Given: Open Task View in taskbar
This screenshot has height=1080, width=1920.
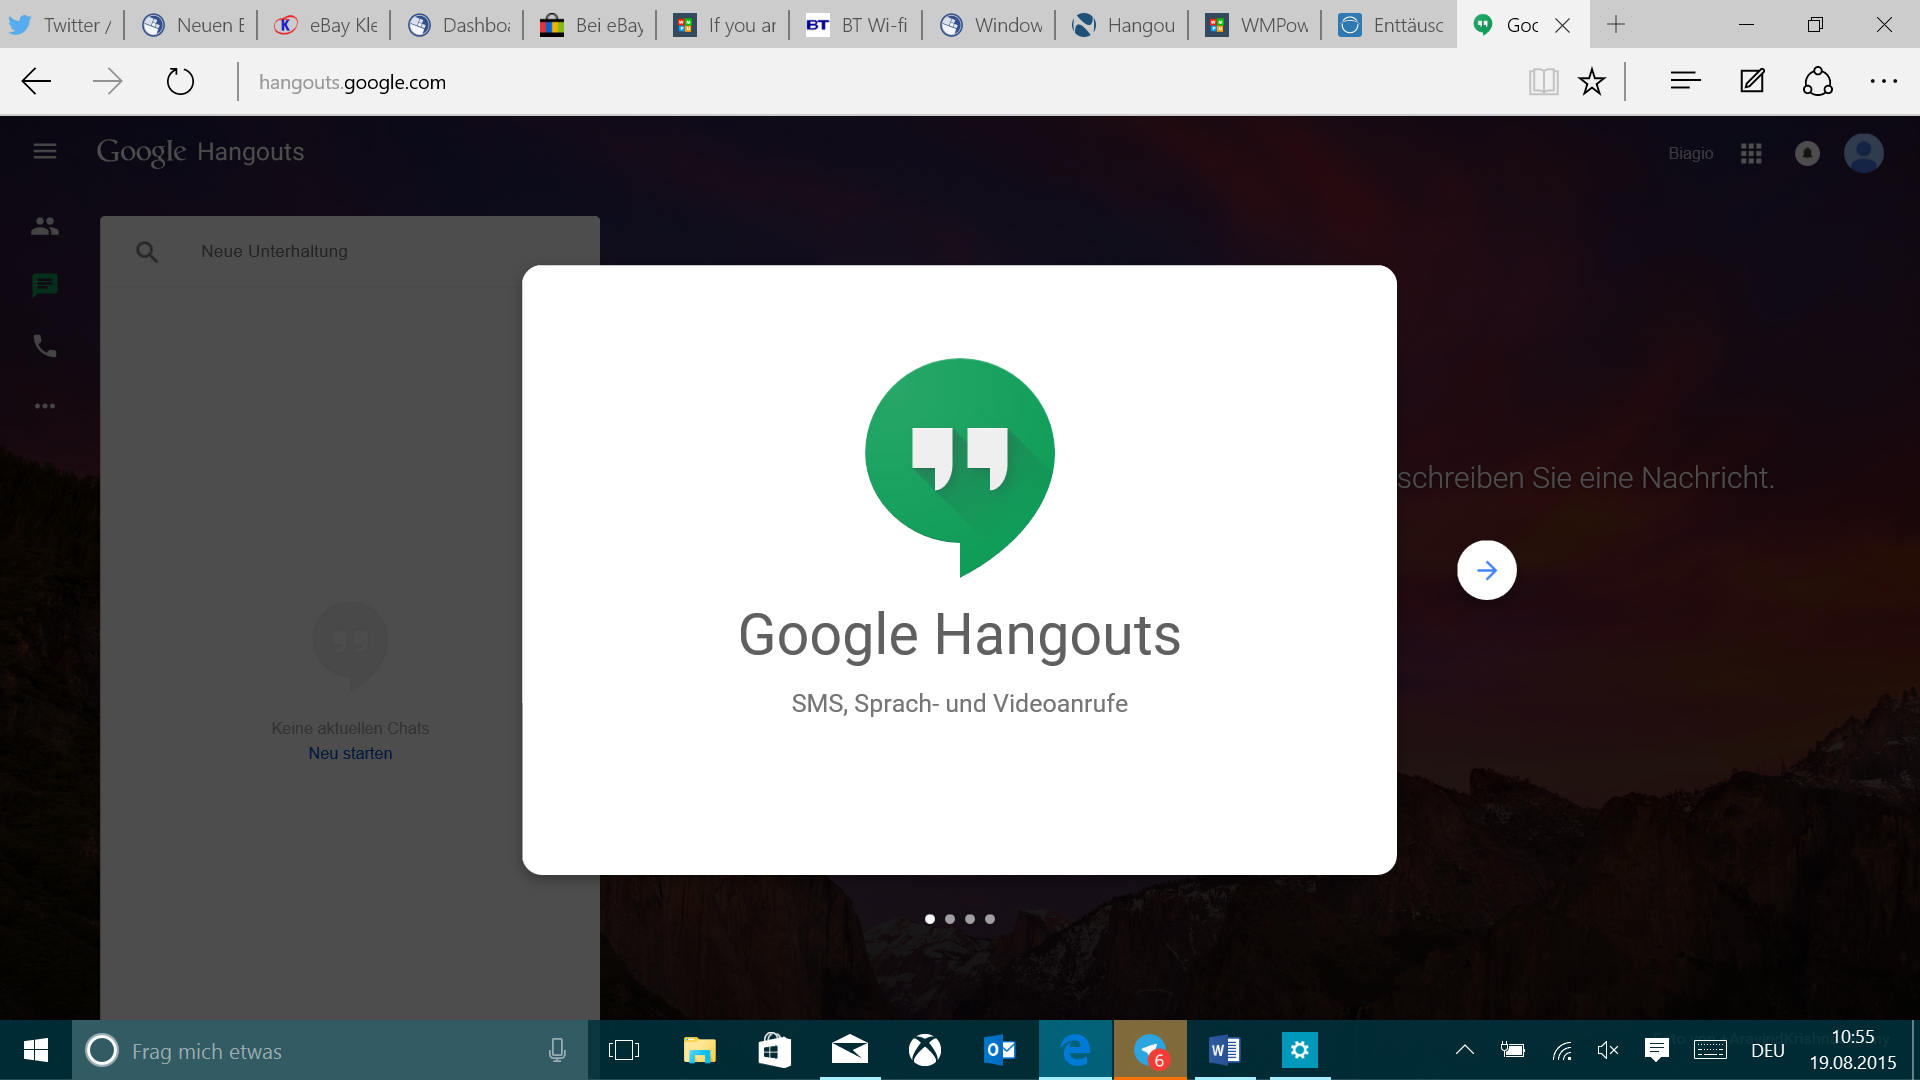Looking at the screenshot, I should pos(624,1050).
